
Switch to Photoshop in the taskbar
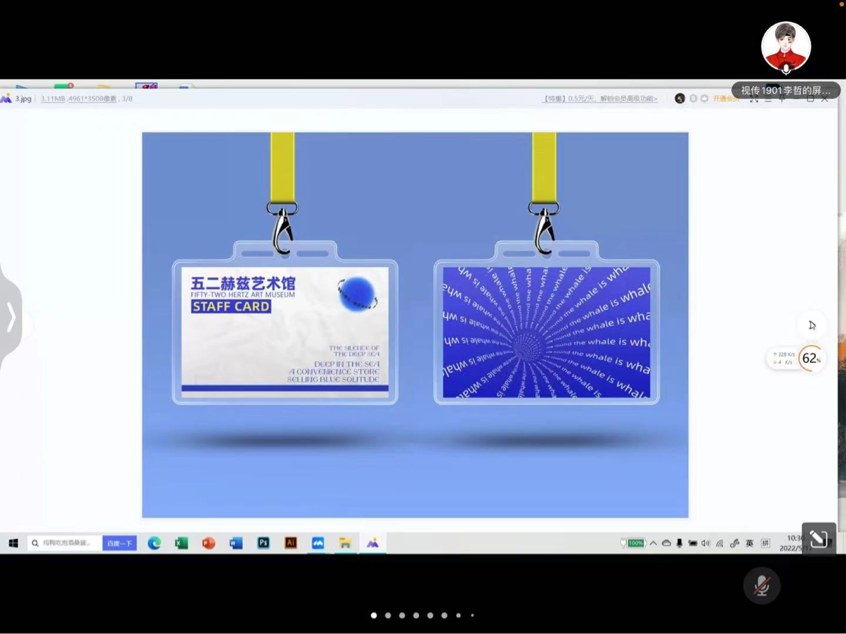(x=263, y=543)
